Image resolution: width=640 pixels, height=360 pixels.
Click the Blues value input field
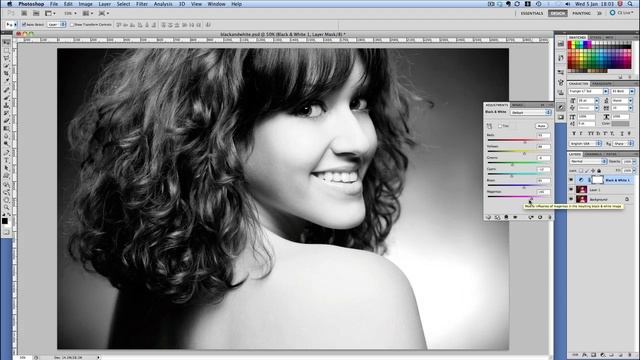pos(544,180)
